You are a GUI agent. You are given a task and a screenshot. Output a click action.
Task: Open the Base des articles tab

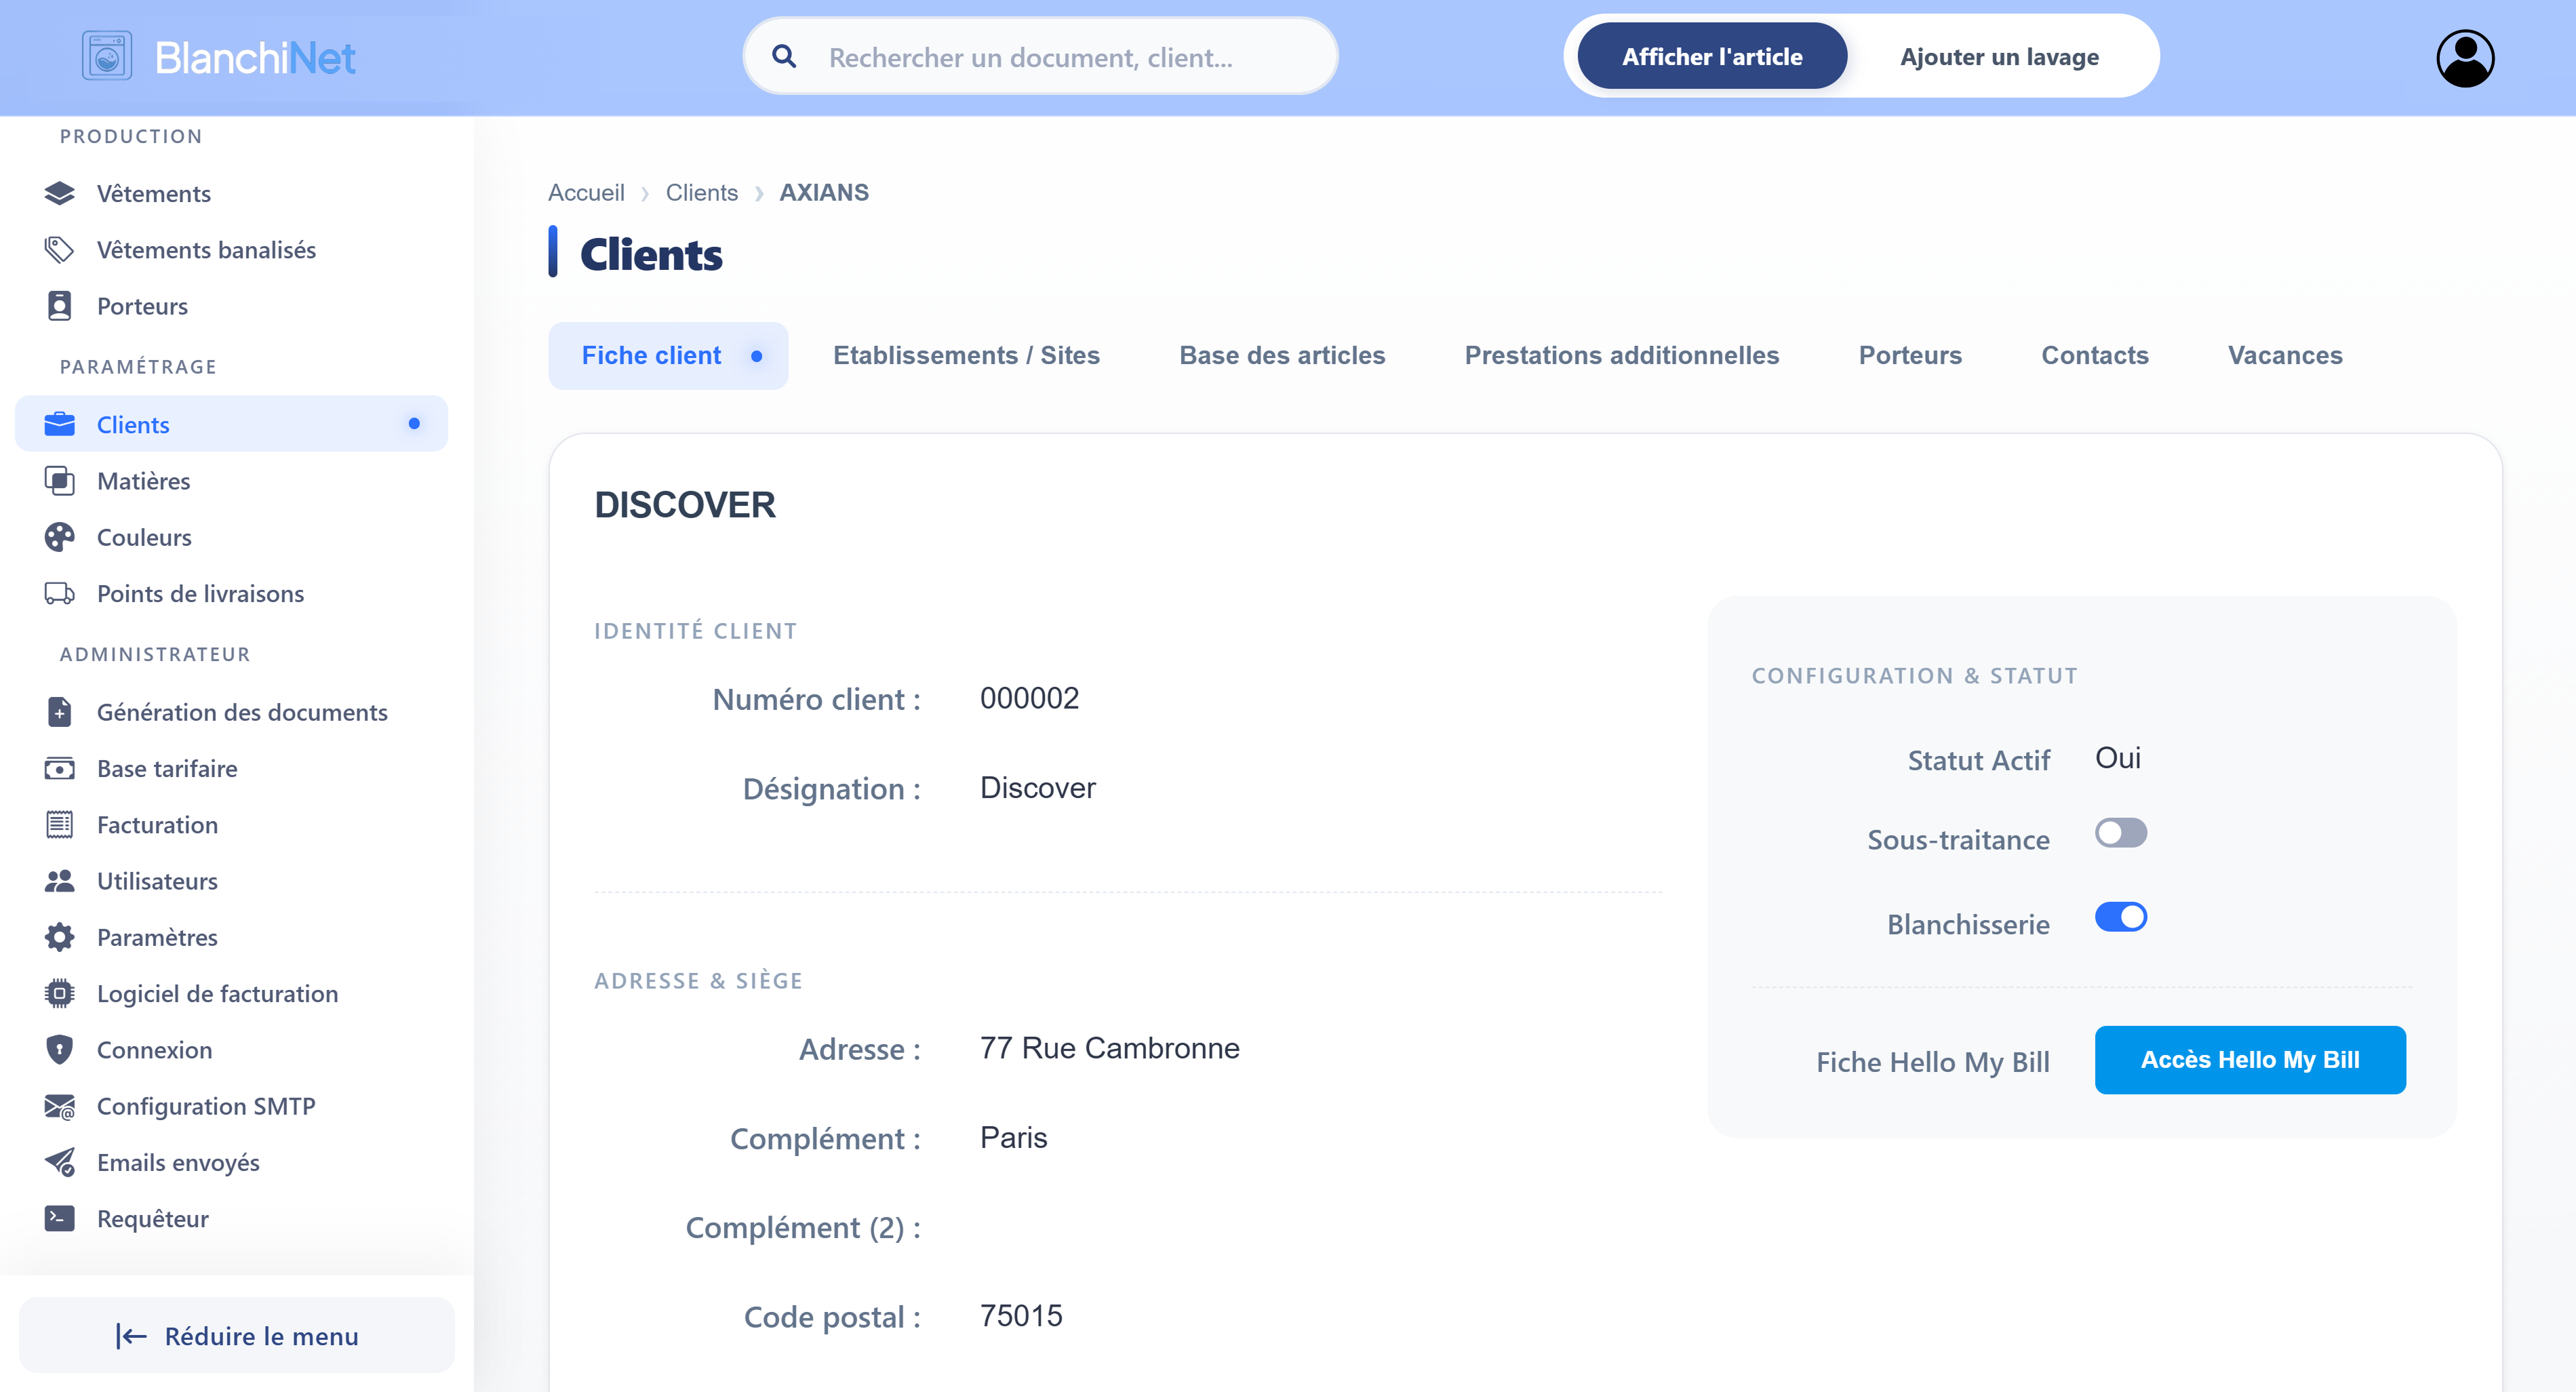coord(1281,355)
